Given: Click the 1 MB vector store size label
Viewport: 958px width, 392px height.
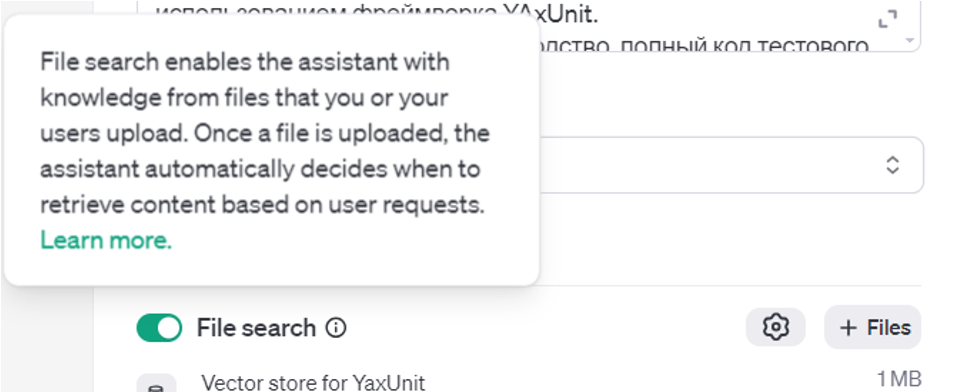Looking at the screenshot, I should pyautogui.click(x=899, y=379).
